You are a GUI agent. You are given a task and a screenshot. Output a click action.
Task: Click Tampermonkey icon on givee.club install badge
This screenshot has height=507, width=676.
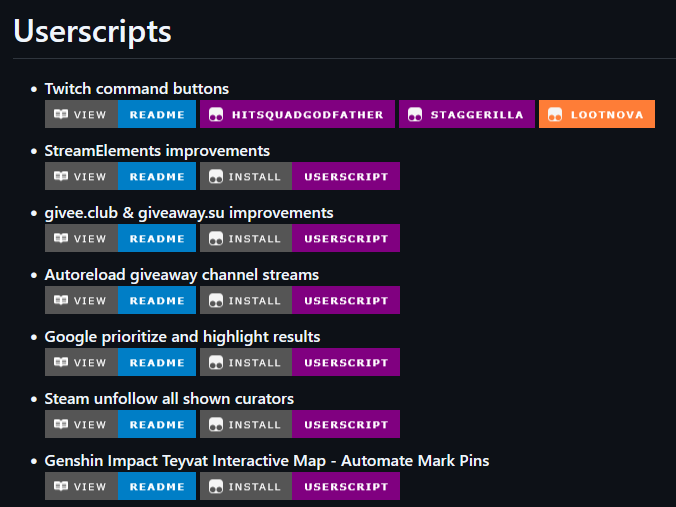coord(216,239)
